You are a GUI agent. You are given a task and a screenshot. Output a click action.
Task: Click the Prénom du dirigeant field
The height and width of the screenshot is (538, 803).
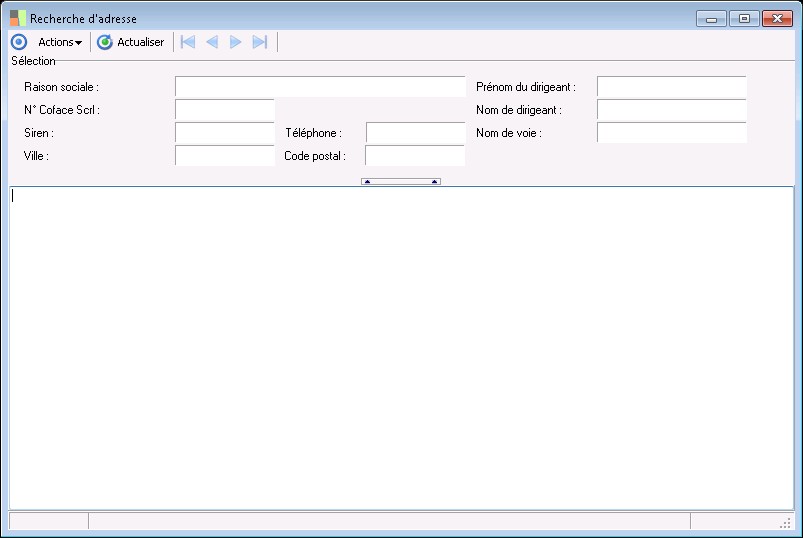click(x=671, y=87)
